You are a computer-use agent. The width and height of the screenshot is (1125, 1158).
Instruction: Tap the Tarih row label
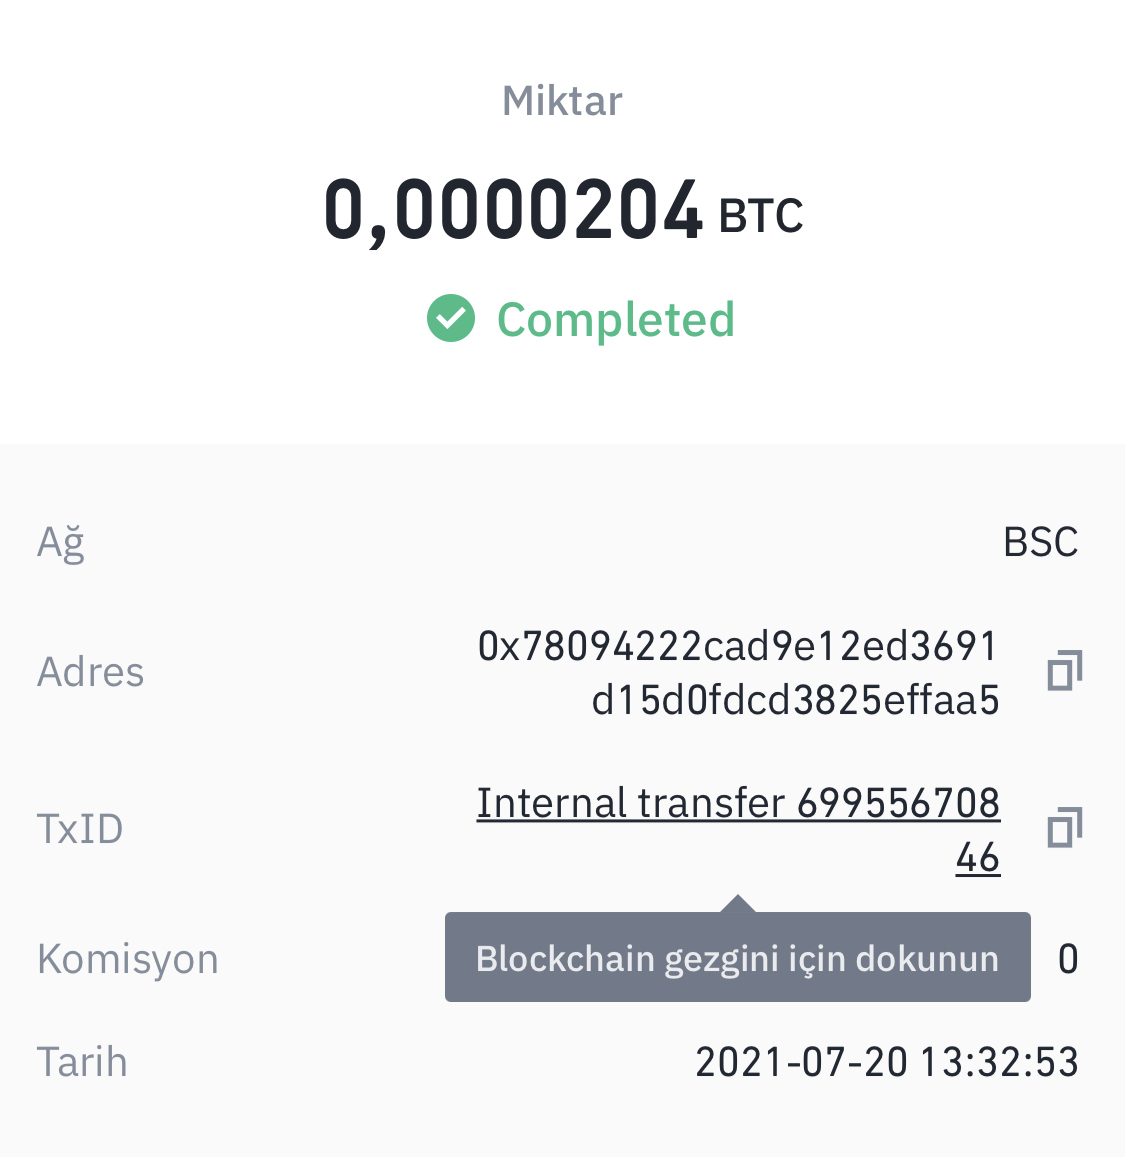pos(82,1063)
